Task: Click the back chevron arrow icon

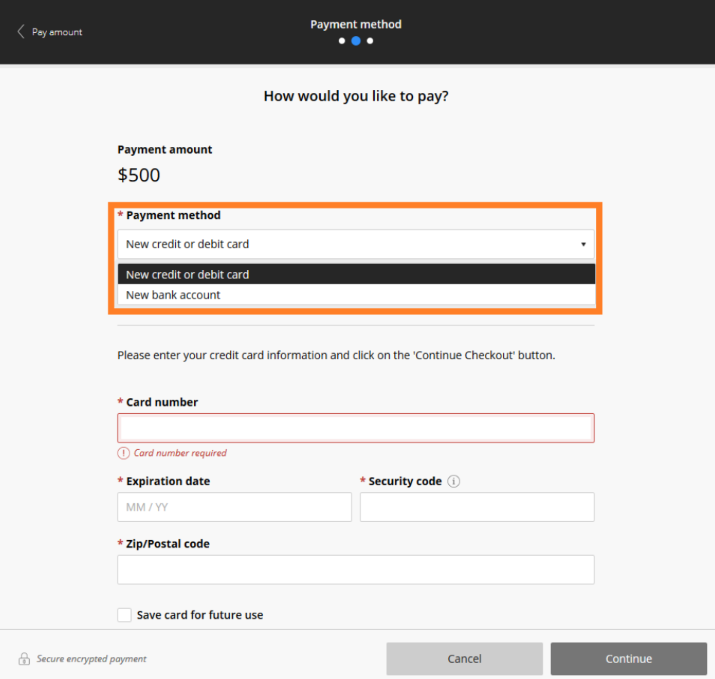Action: [x=20, y=32]
